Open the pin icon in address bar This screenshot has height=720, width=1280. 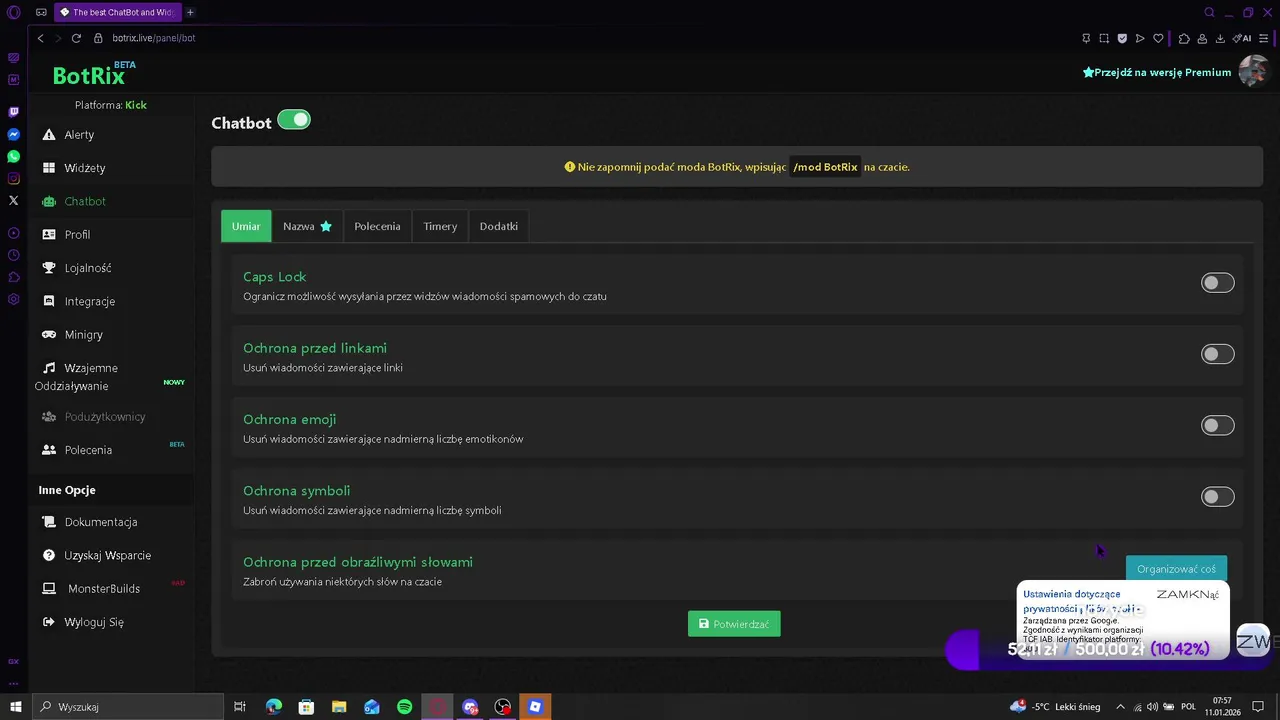pyautogui.click(x=1086, y=38)
